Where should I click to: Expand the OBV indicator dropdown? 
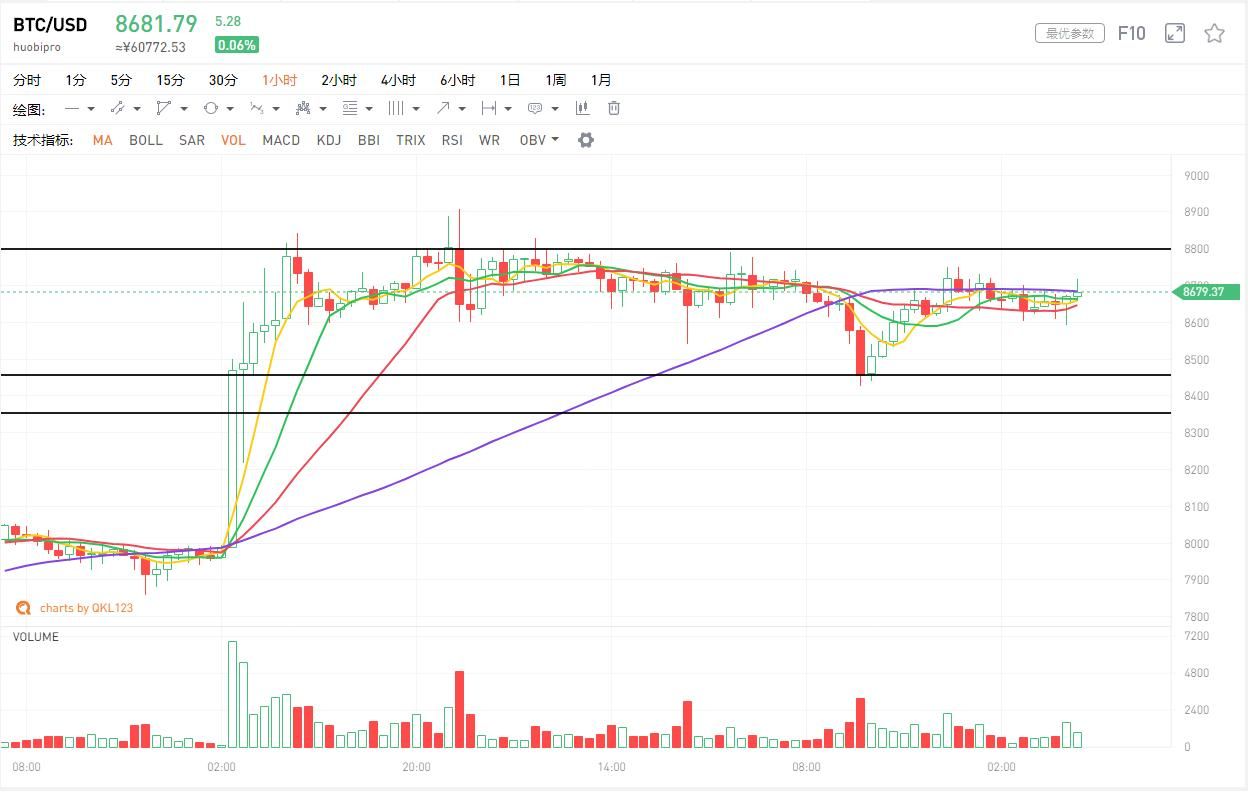555,140
